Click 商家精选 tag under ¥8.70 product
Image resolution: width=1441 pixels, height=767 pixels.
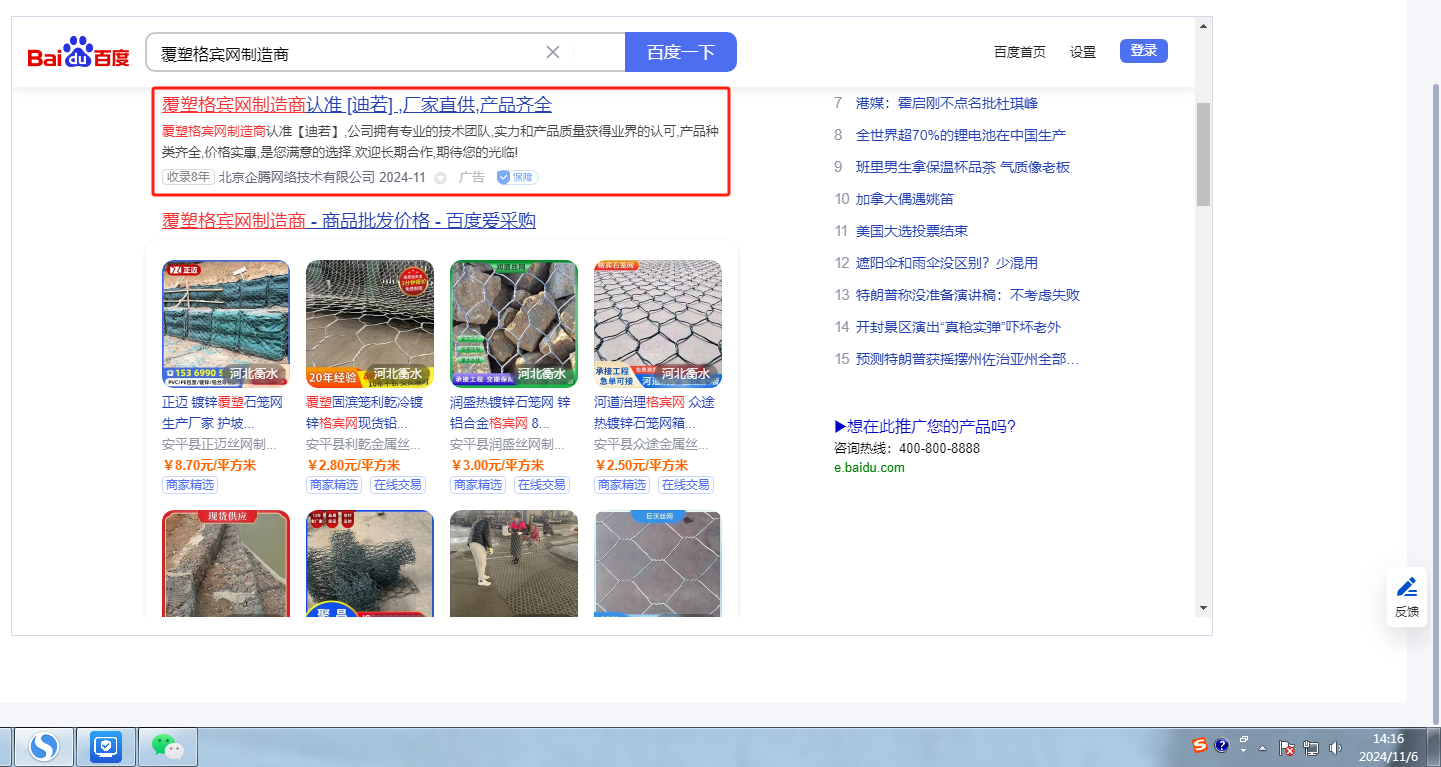pos(190,485)
